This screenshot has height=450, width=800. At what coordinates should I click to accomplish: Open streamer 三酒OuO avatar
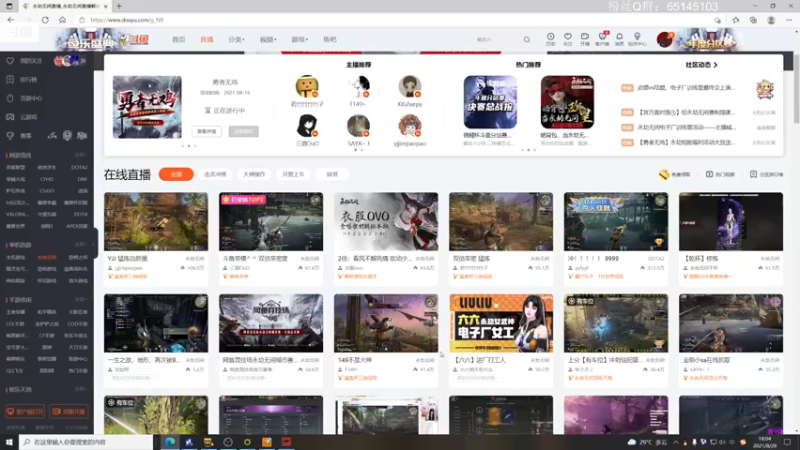pyautogui.click(x=307, y=126)
